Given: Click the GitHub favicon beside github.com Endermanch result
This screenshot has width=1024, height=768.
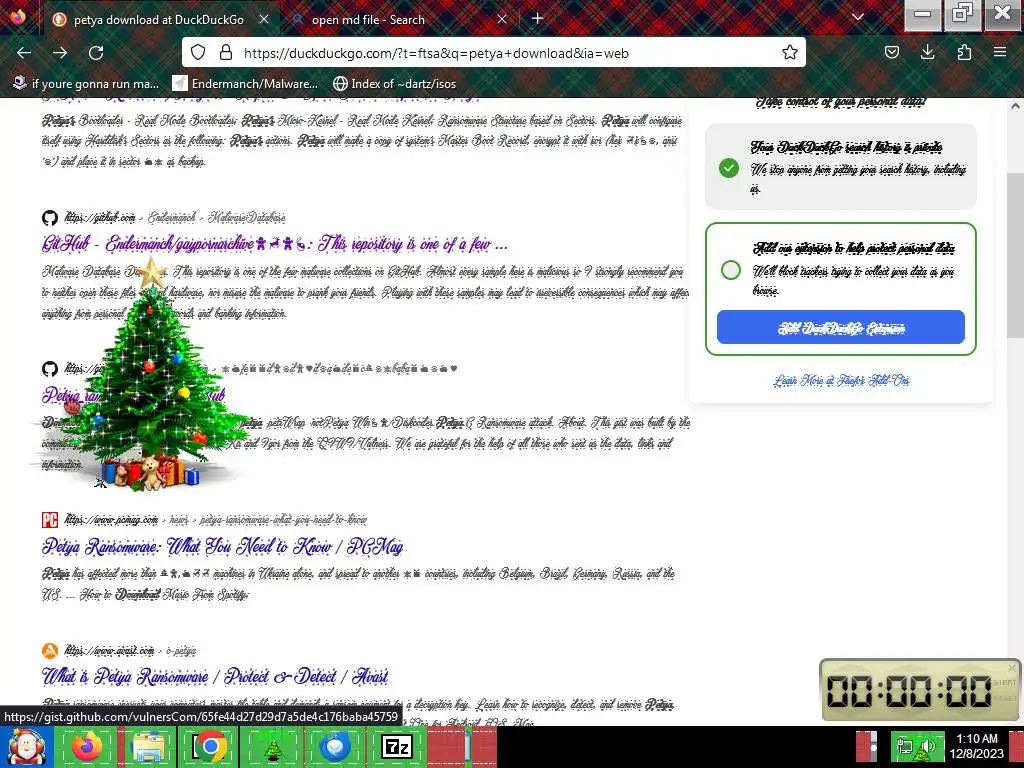Looking at the screenshot, I should click(50, 217).
